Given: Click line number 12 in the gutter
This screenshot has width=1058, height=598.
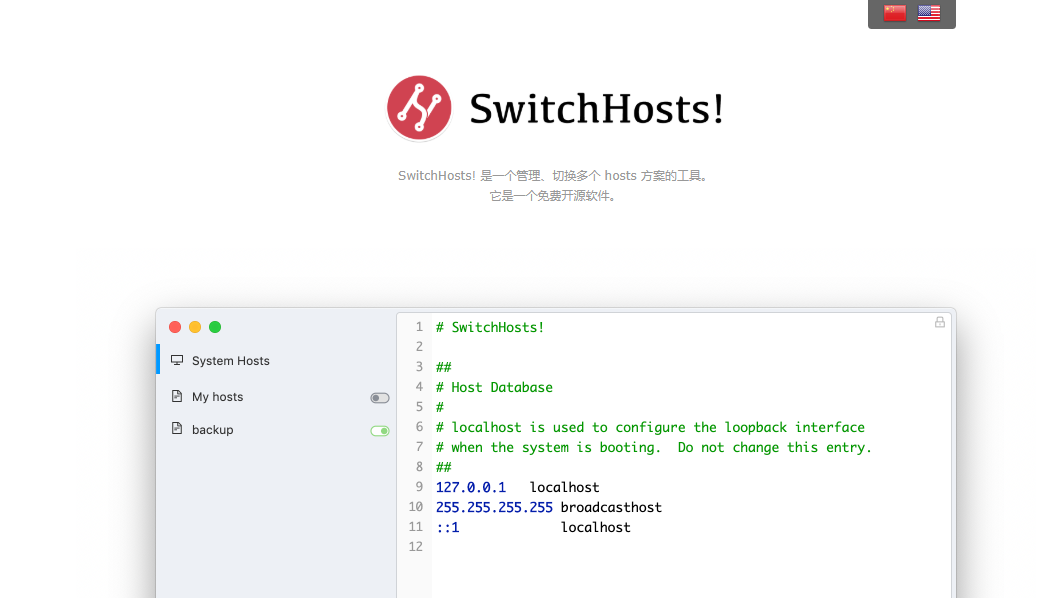Looking at the screenshot, I should 416,547.
